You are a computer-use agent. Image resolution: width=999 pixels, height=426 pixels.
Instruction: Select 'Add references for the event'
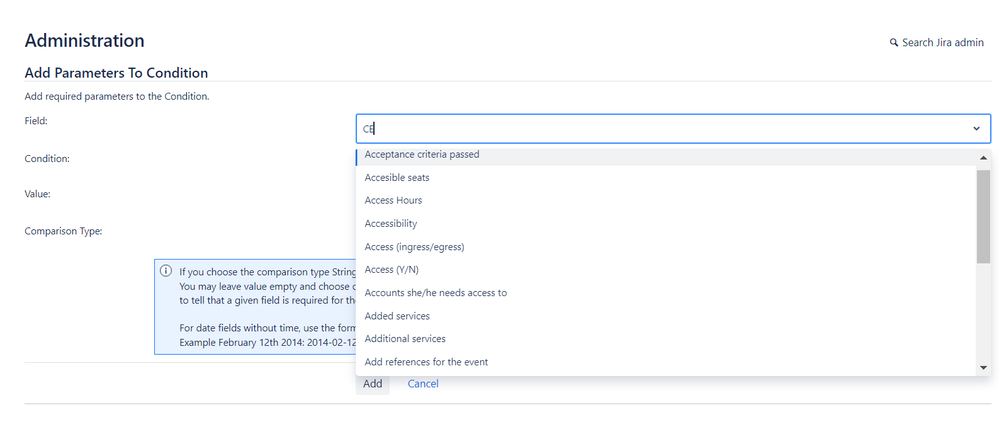click(x=665, y=362)
